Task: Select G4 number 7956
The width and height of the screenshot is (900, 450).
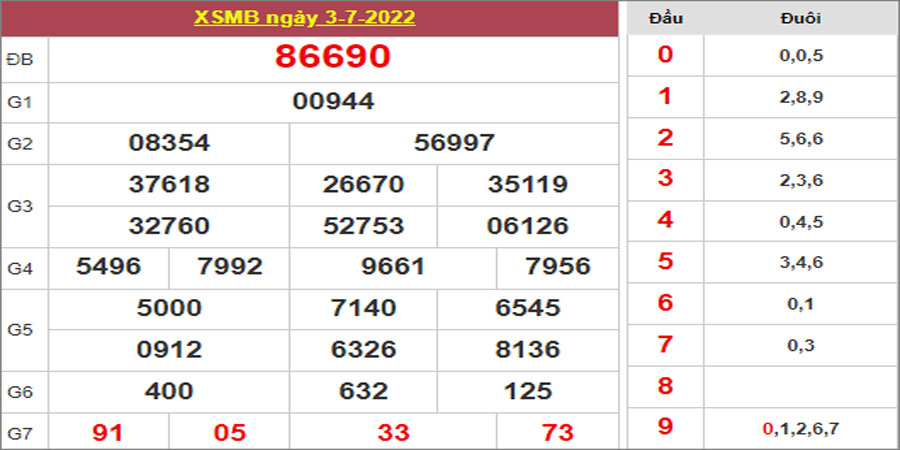Action: pos(557,266)
